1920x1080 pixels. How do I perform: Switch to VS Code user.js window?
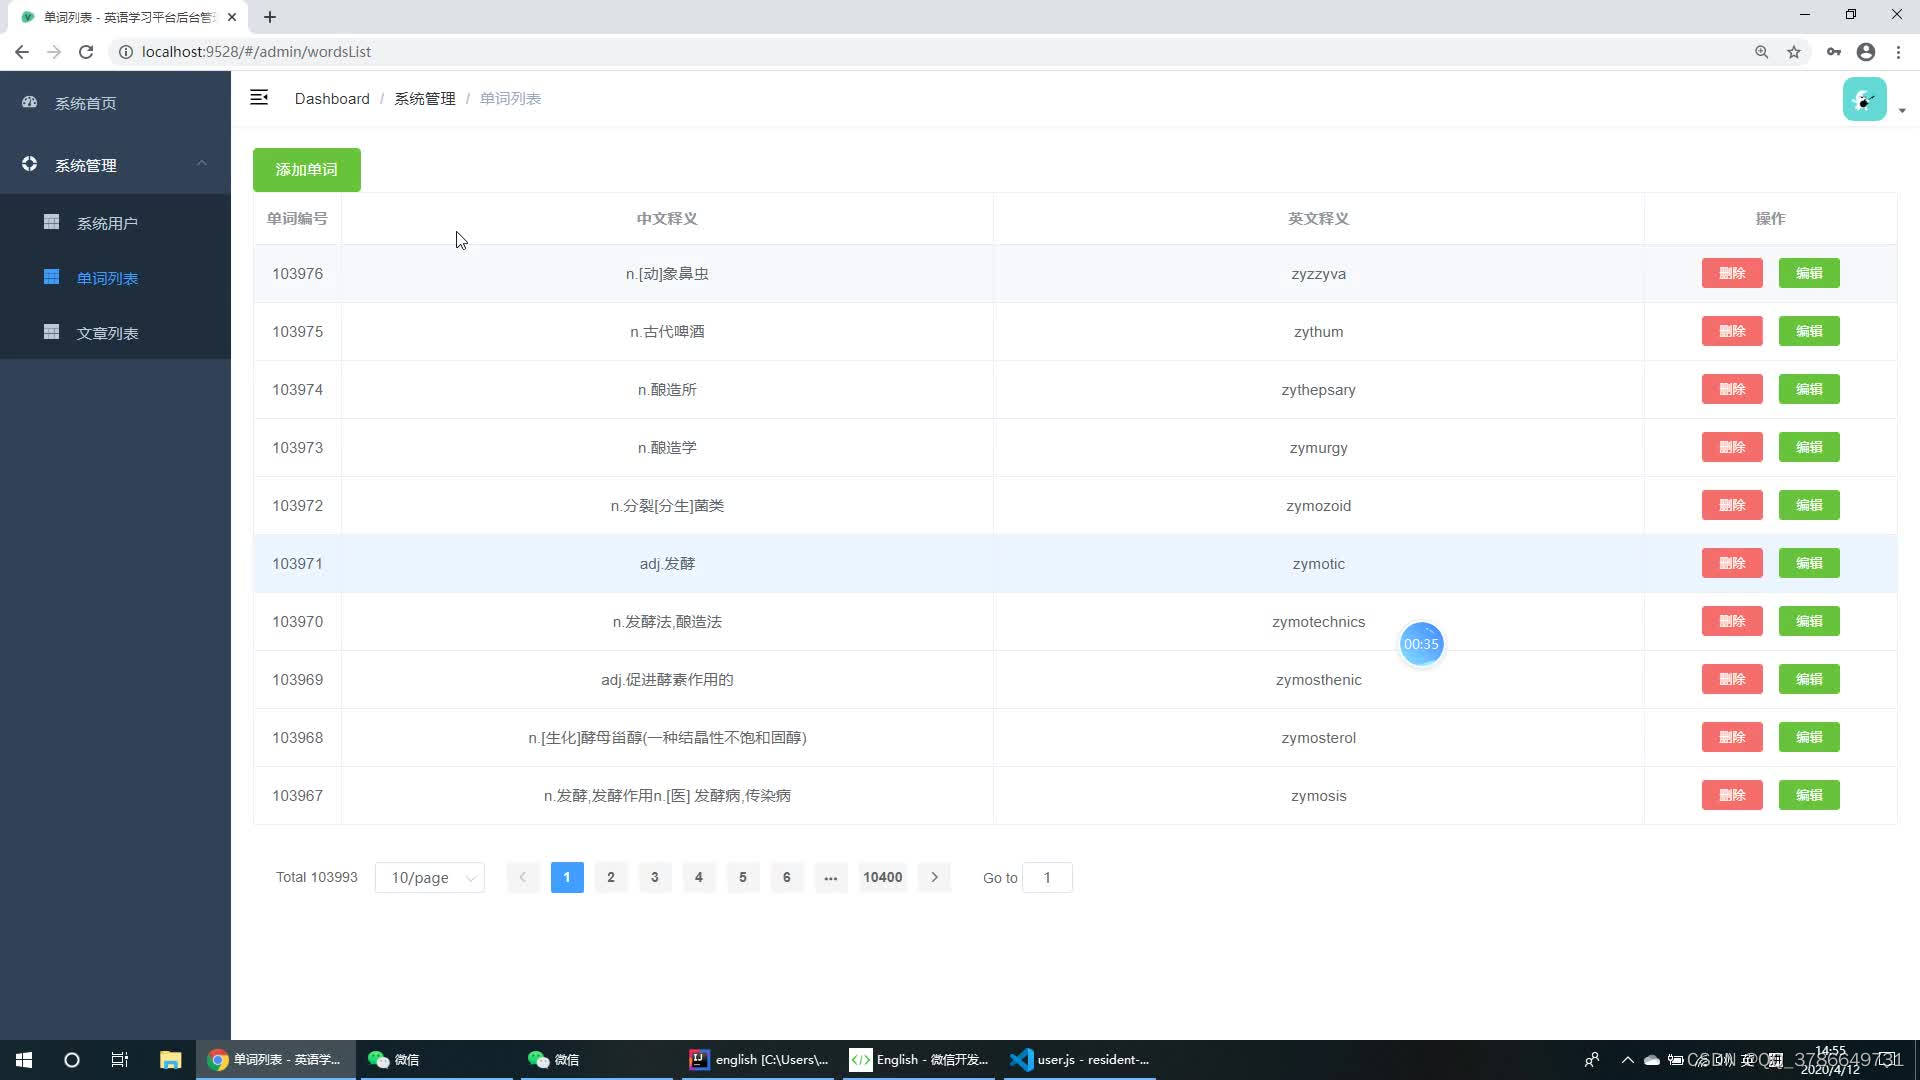pyautogui.click(x=1080, y=1060)
